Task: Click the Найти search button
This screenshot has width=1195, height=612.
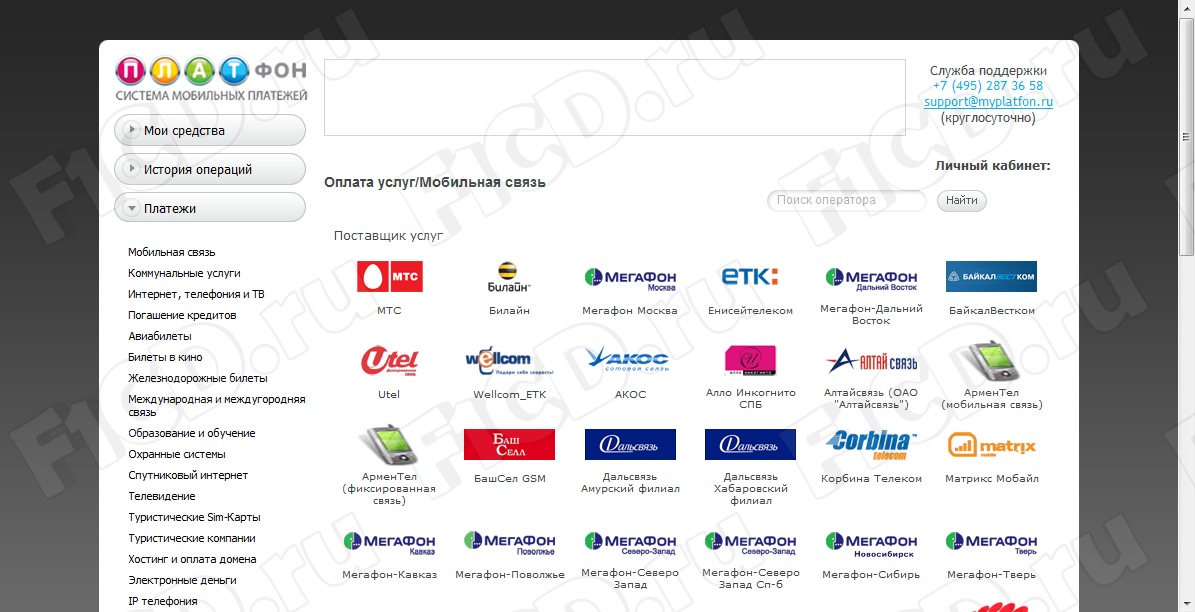Action: click(962, 200)
